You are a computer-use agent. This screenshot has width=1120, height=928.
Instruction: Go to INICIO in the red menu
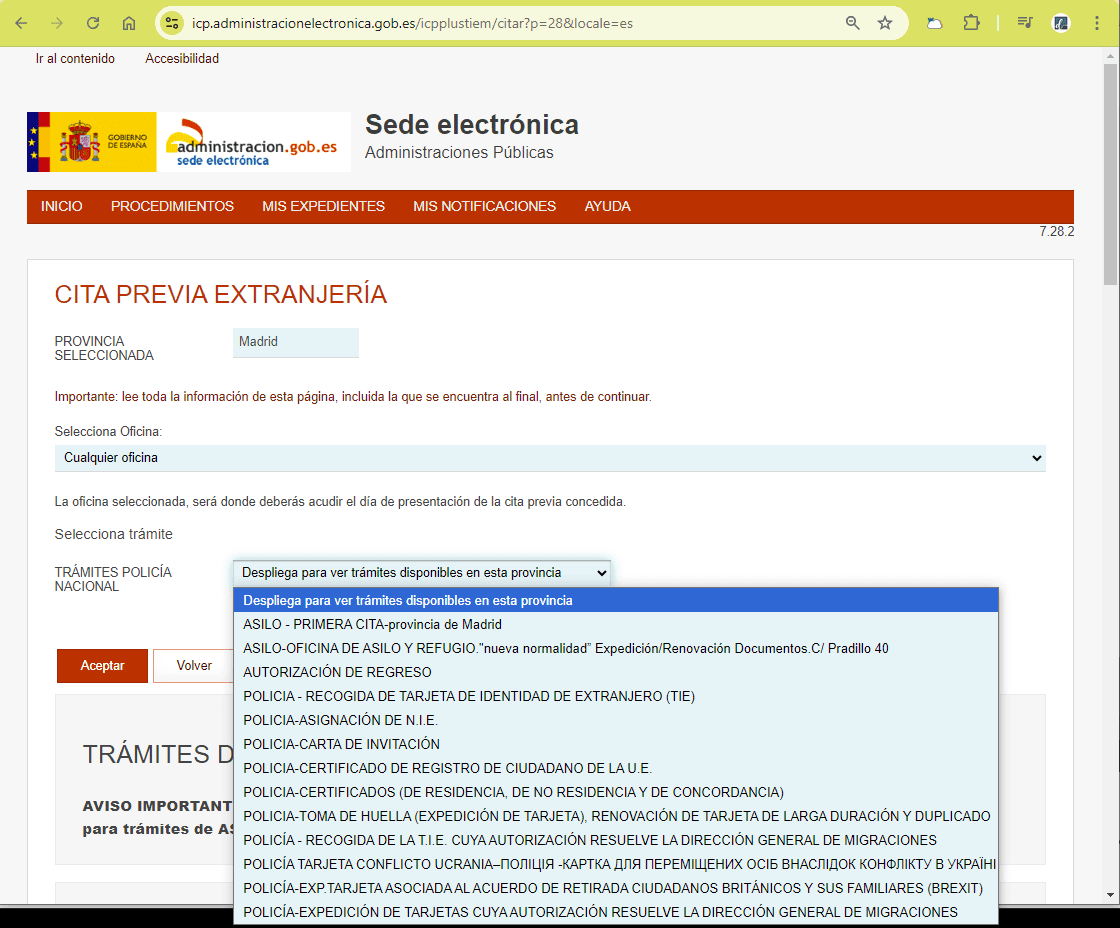(x=61, y=206)
